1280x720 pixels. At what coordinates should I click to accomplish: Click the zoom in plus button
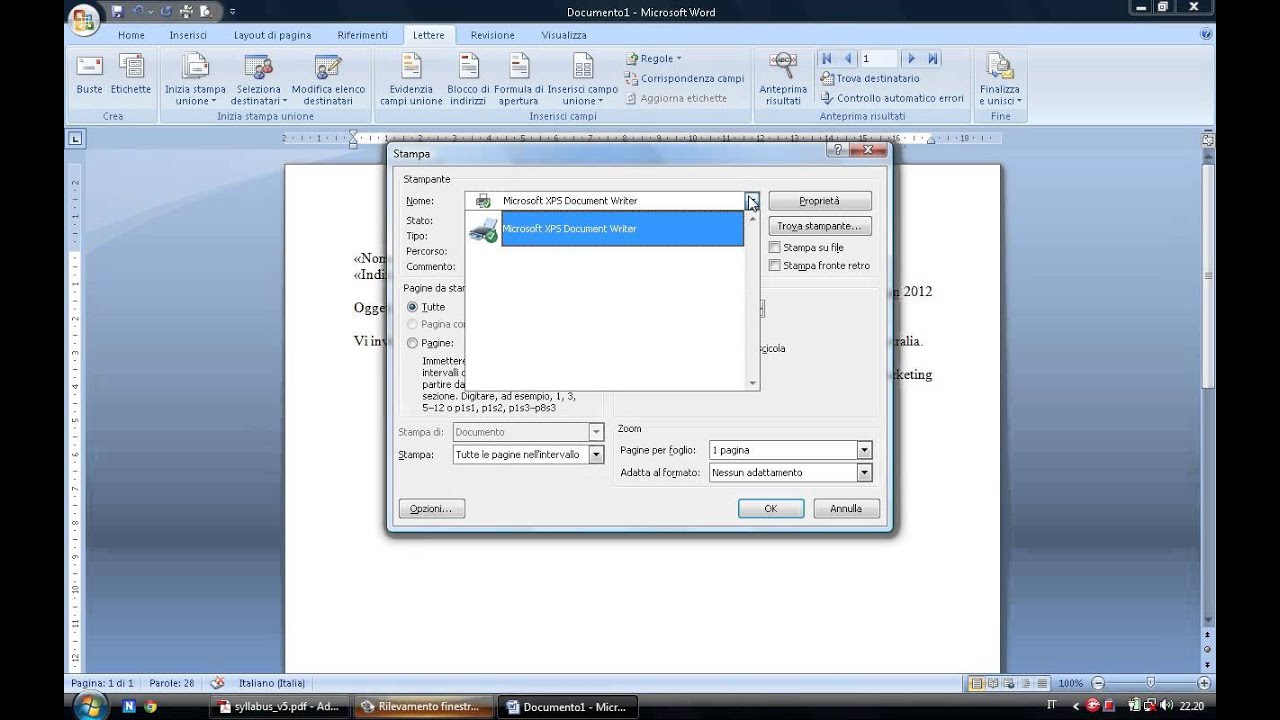coord(1206,683)
